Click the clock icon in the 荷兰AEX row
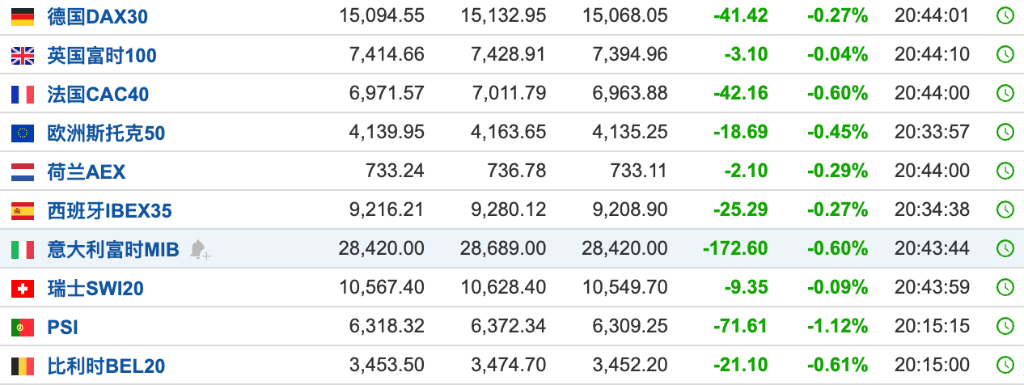The image size is (1024, 386). click(x=1004, y=171)
